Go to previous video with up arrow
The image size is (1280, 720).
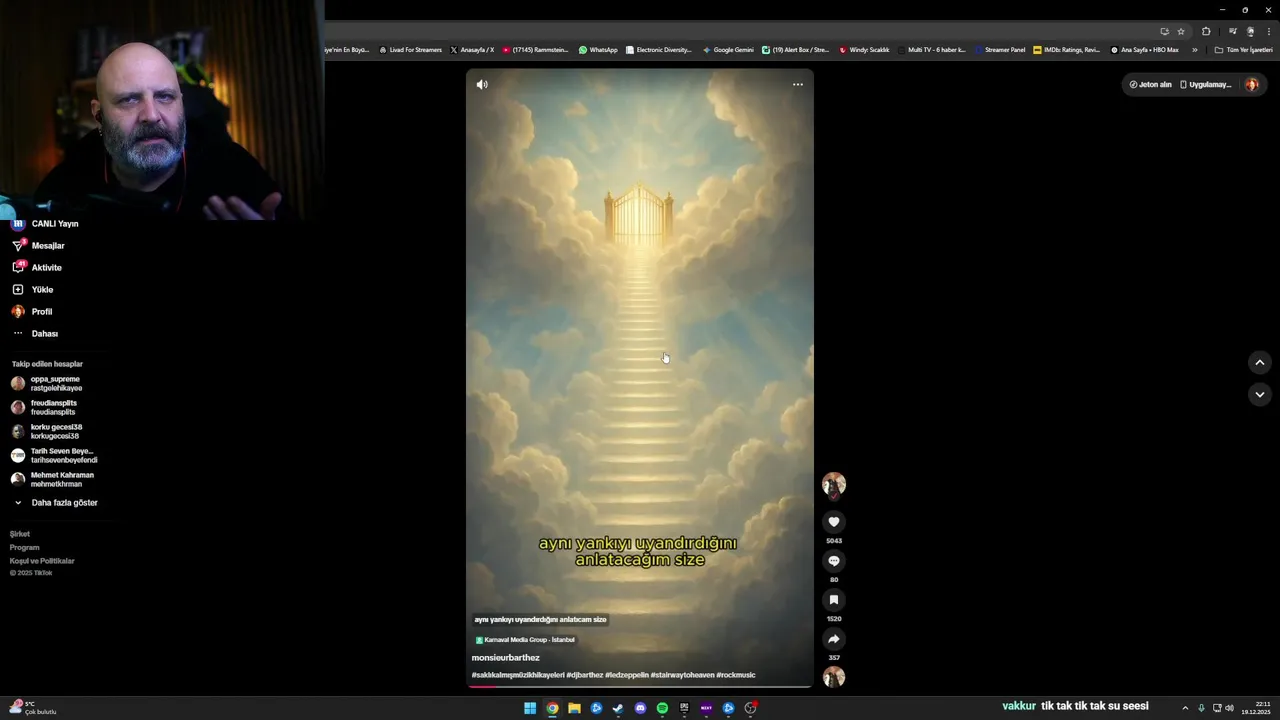(1260, 362)
